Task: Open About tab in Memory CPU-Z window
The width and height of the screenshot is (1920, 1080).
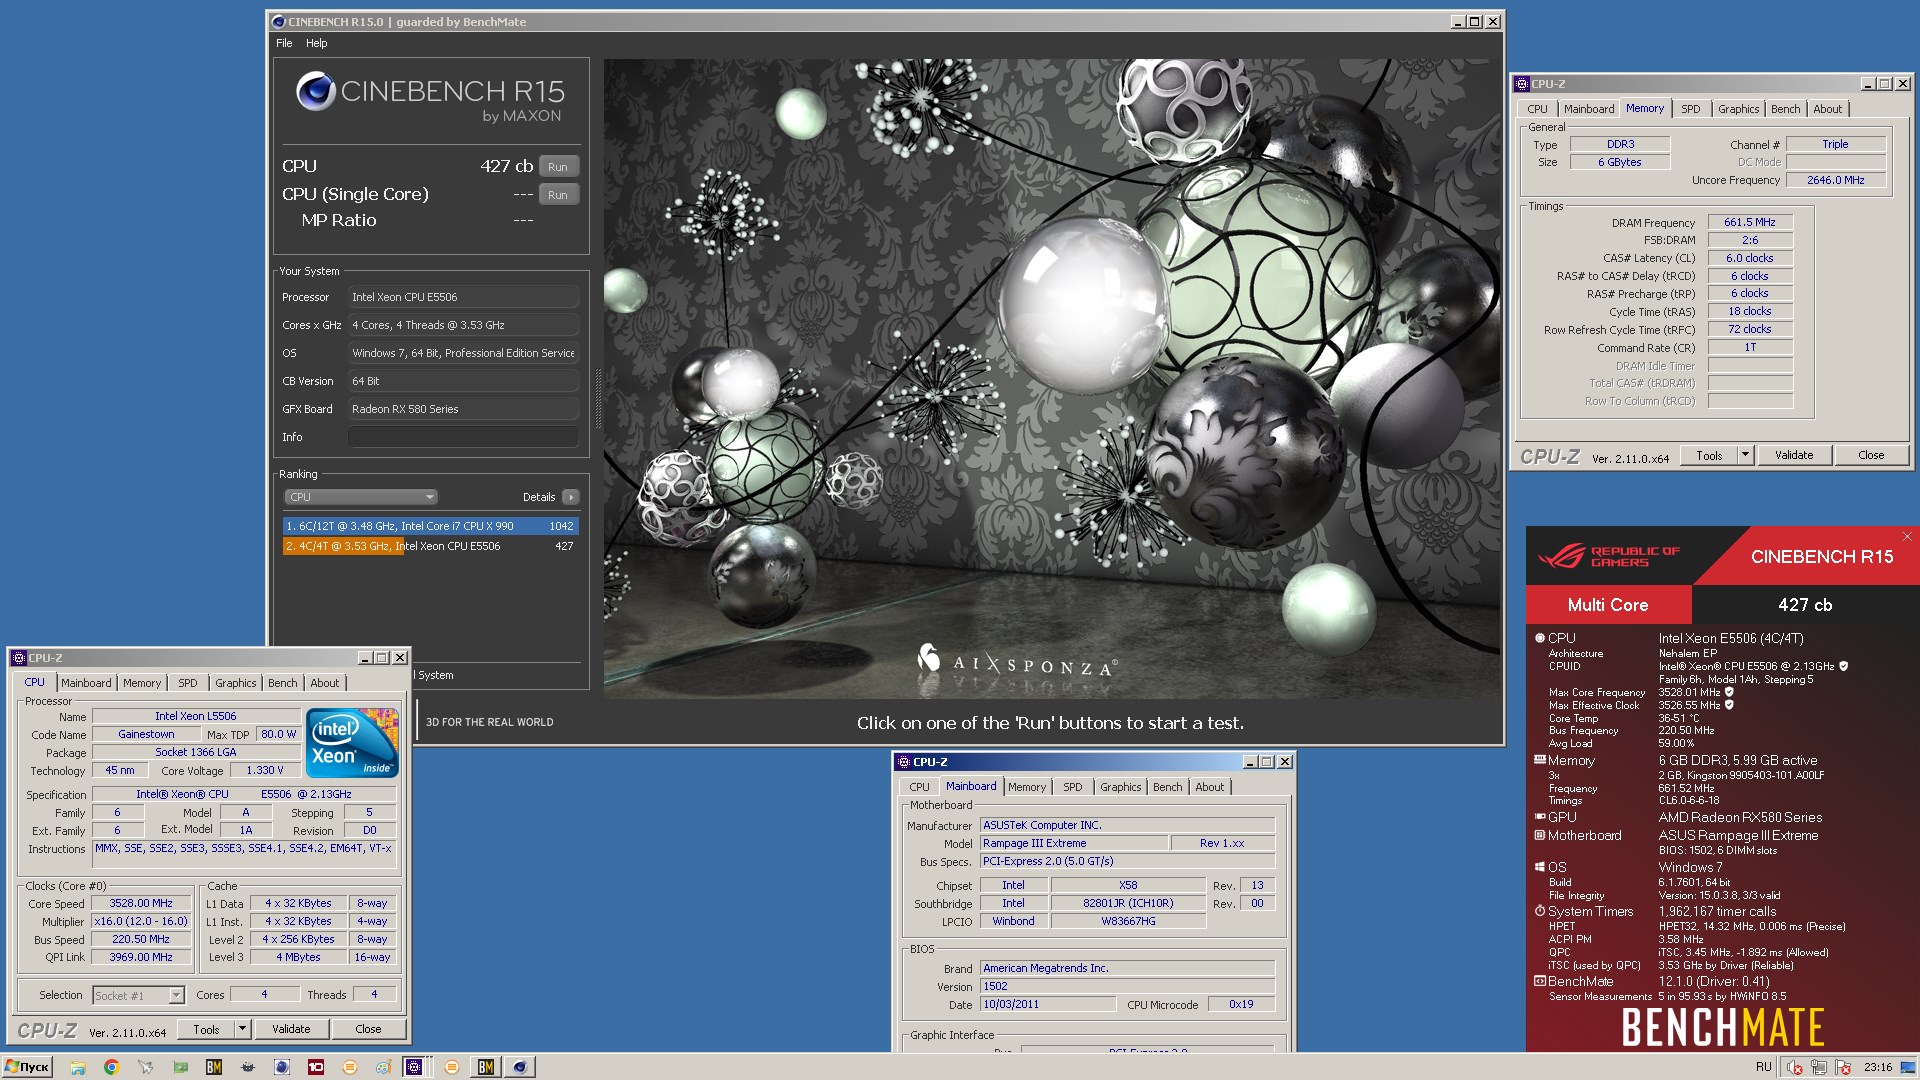Action: pos(1827,109)
